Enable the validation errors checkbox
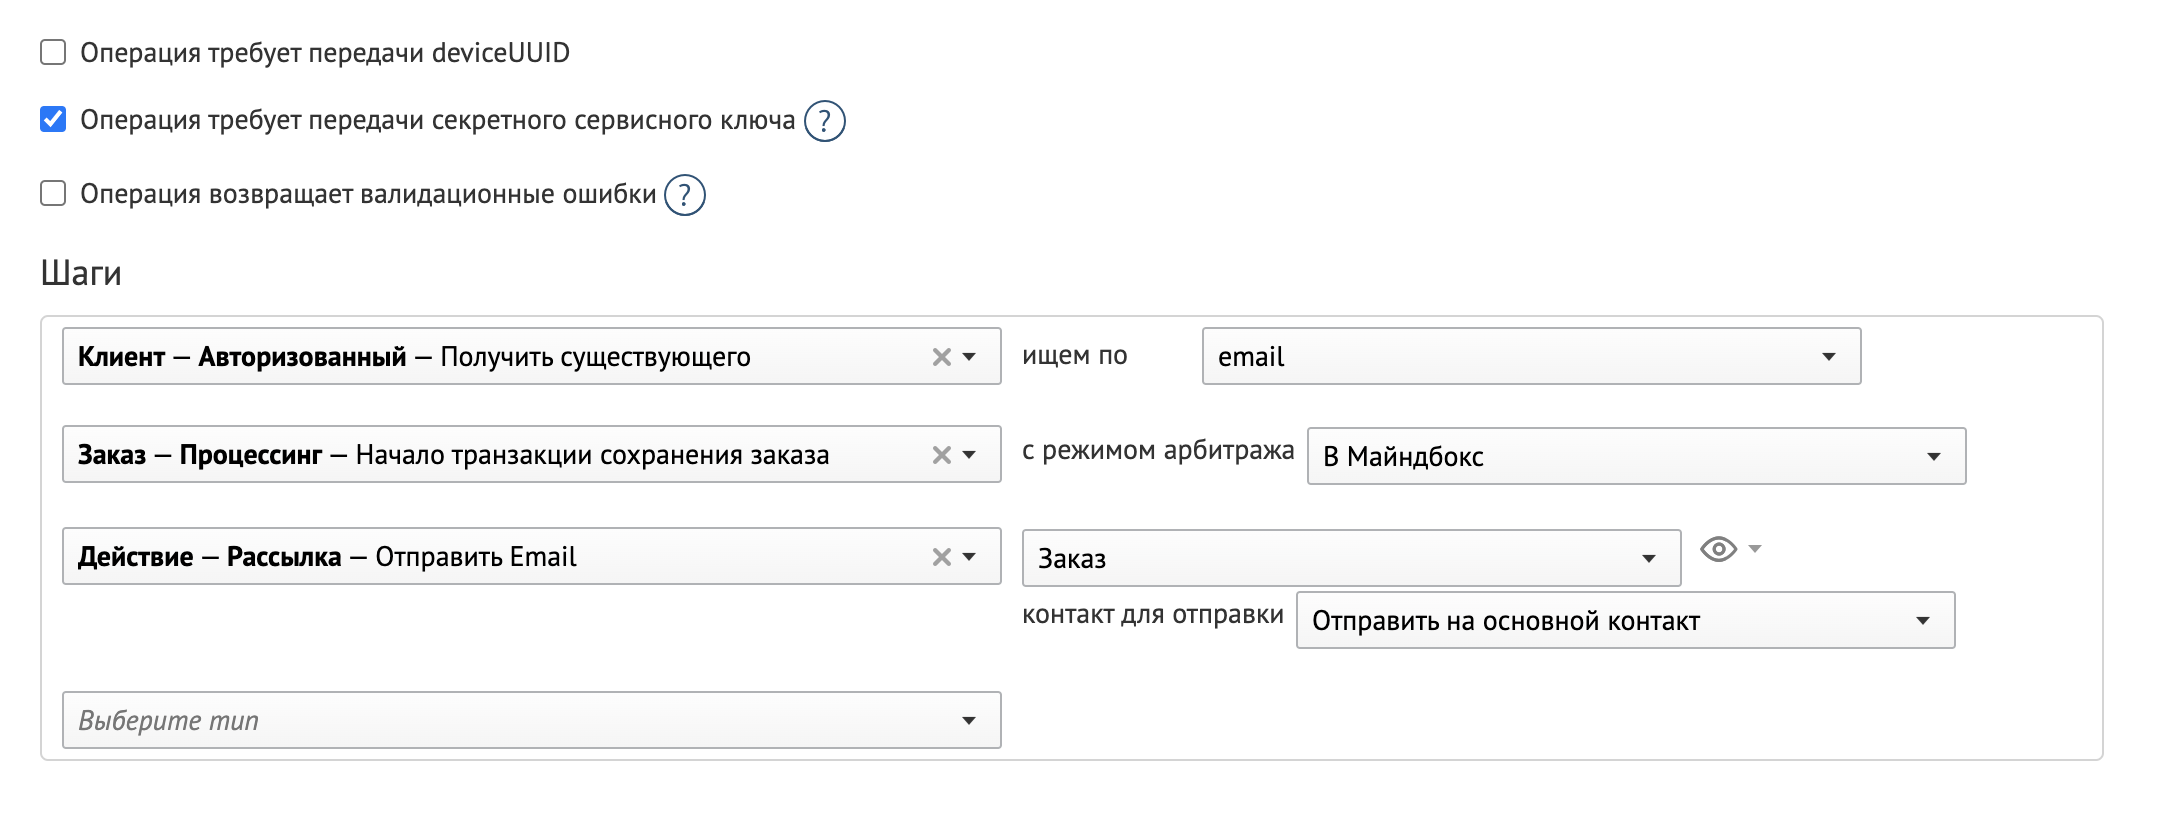 tap(53, 193)
